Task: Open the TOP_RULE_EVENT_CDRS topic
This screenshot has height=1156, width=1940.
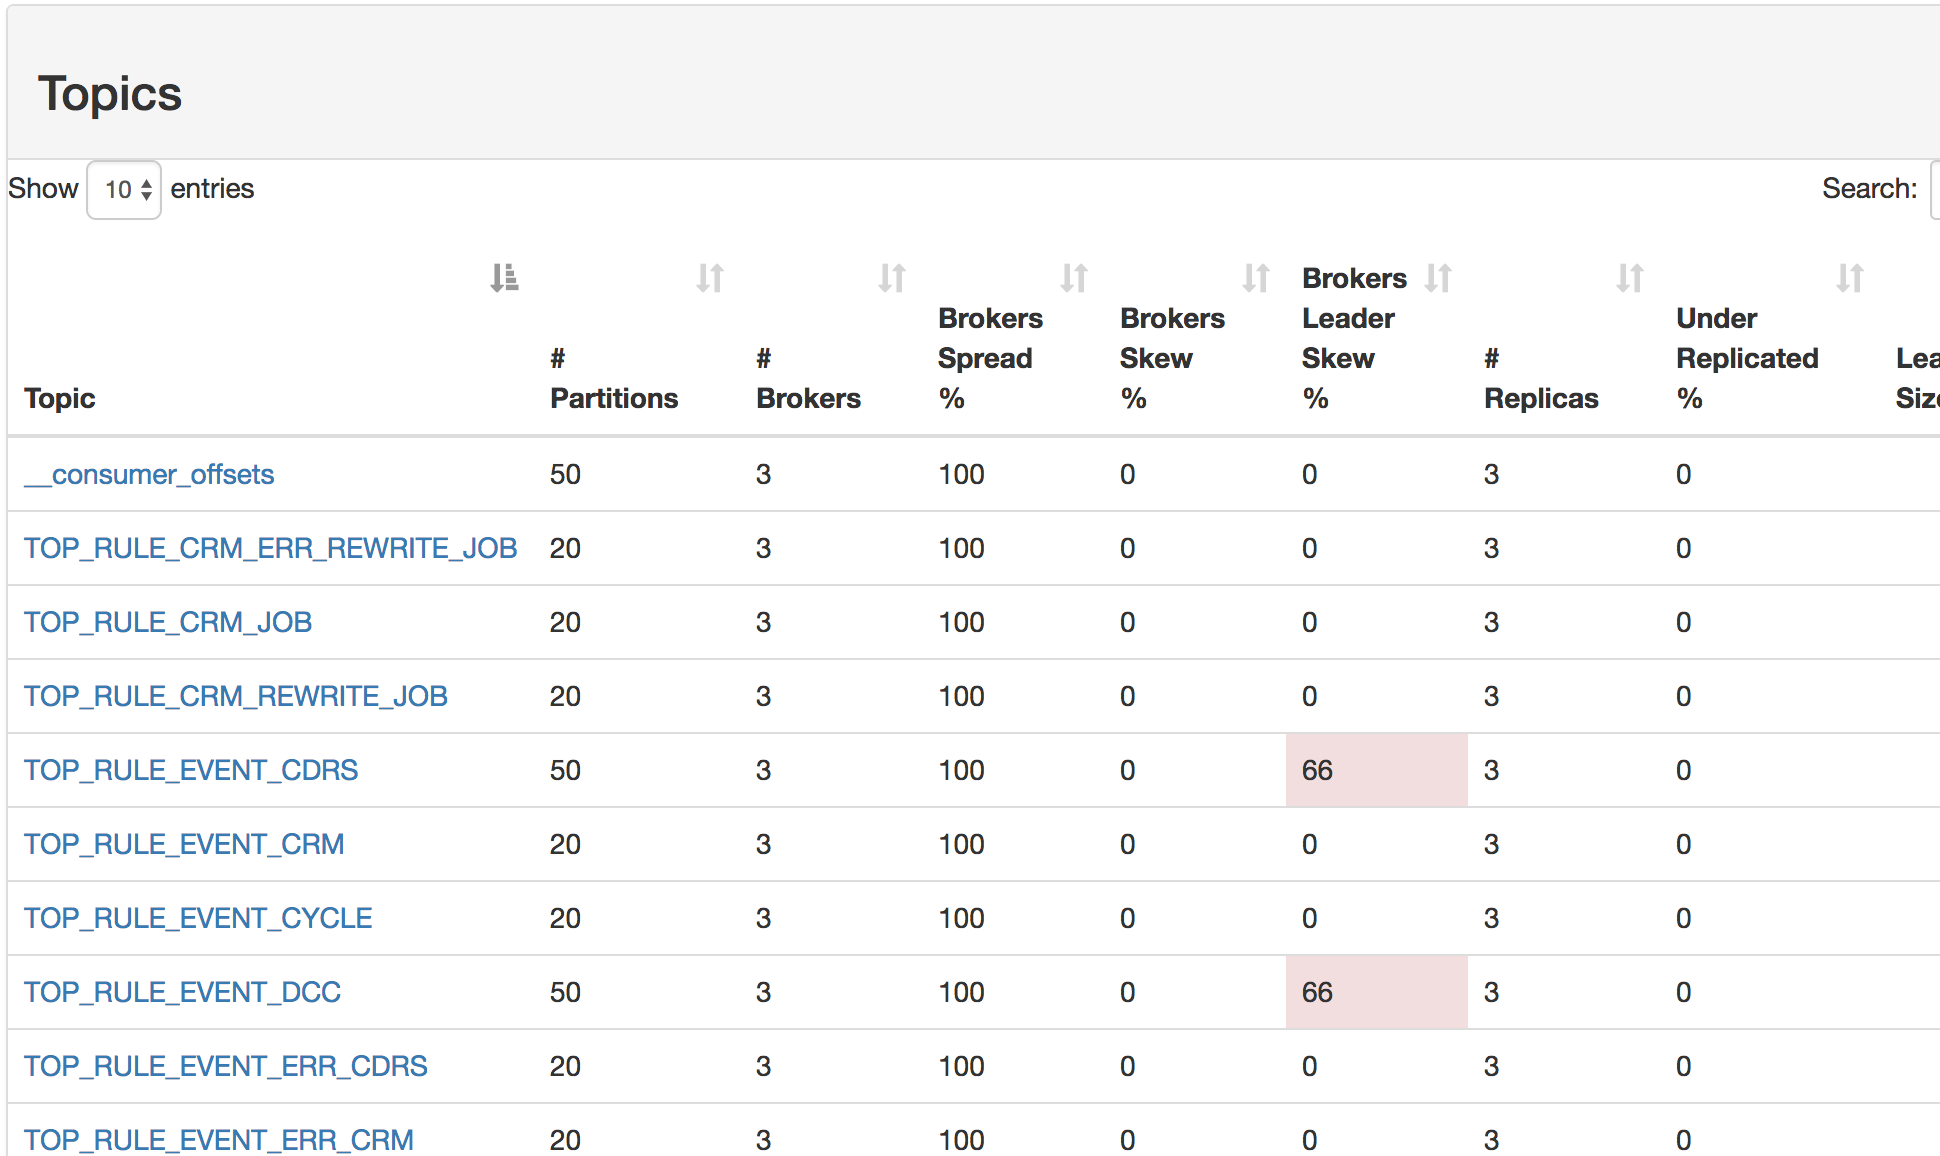Action: click(190, 770)
